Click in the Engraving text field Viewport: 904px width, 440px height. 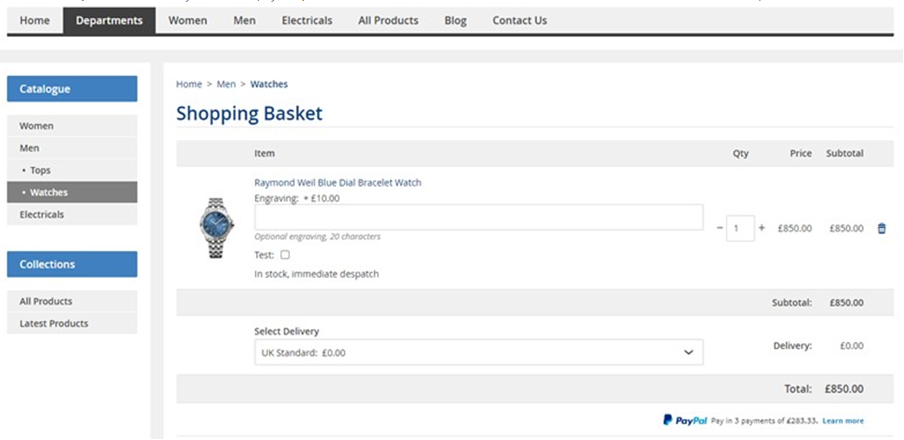click(x=478, y=217)
